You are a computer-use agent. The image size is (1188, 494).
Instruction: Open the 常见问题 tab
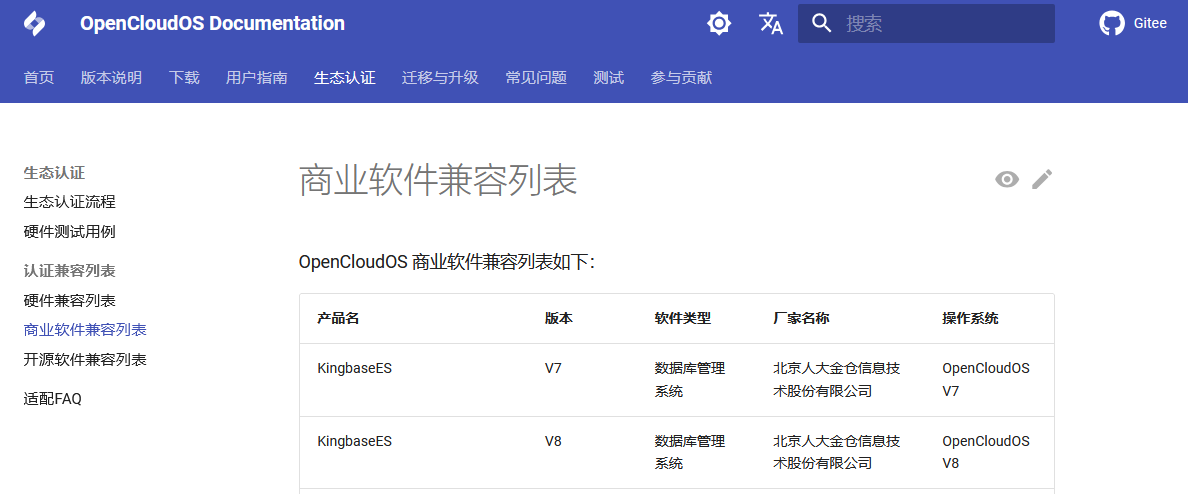536,77
